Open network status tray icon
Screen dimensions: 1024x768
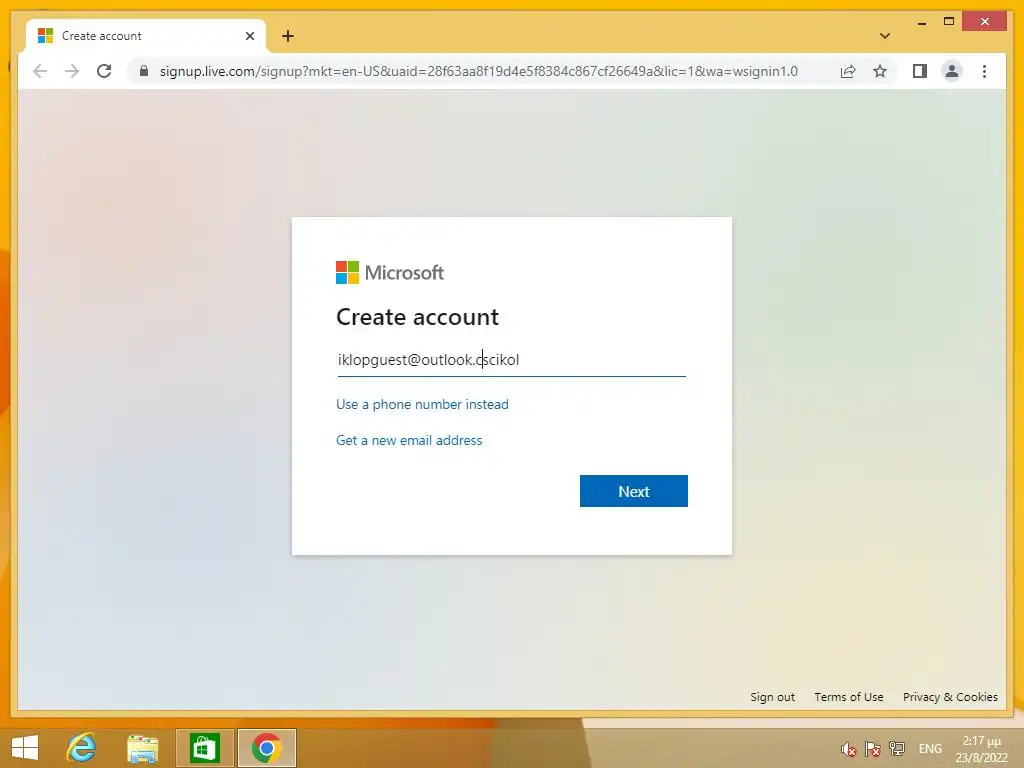897,749
